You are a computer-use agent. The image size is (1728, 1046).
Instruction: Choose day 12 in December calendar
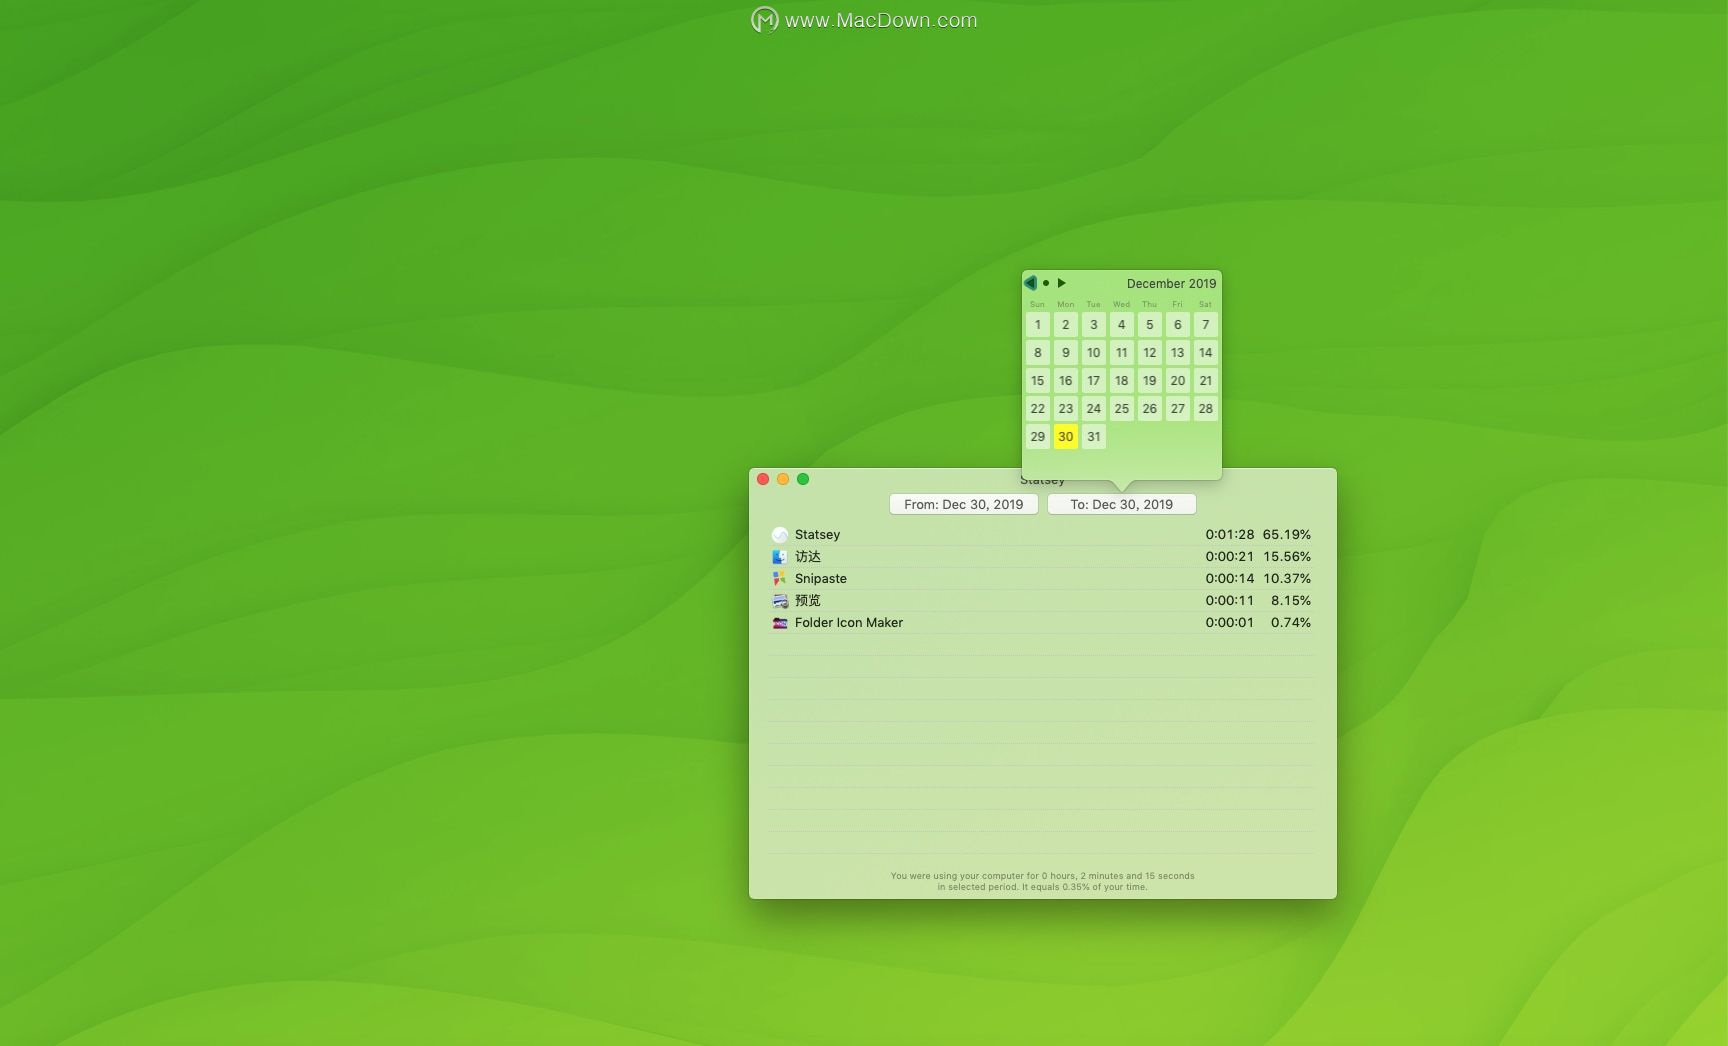point(1150,353)
